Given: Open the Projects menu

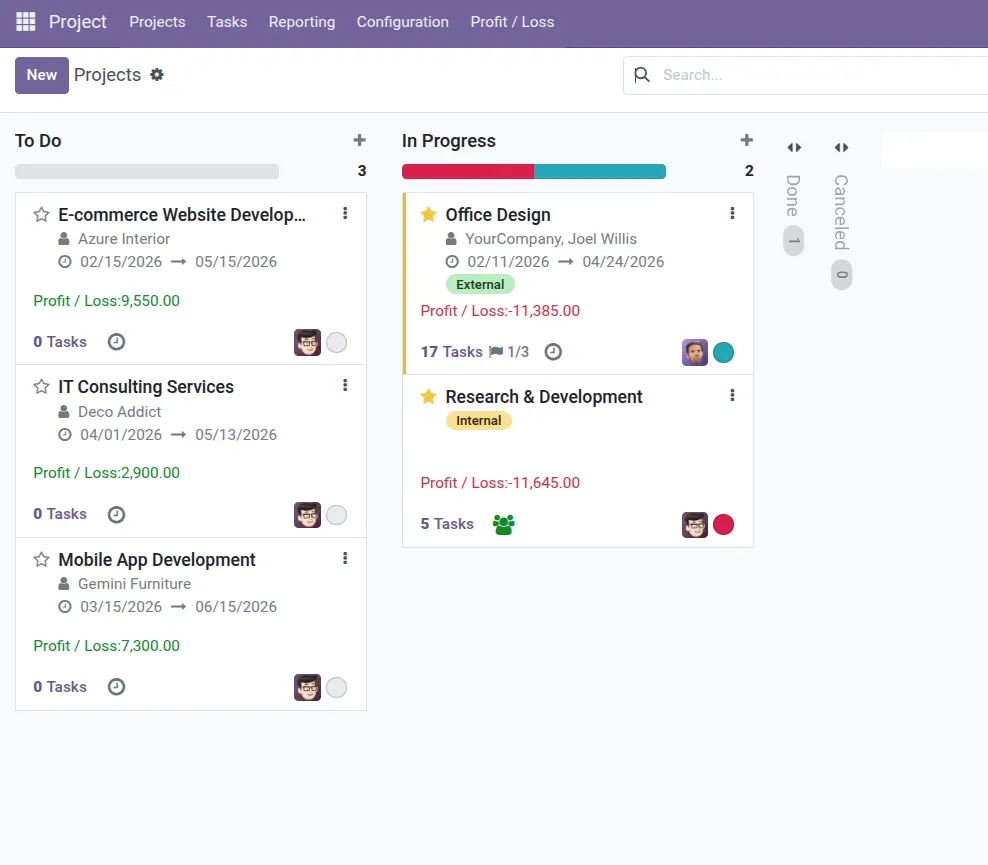Looking at the screenshot, I should 158,21.
